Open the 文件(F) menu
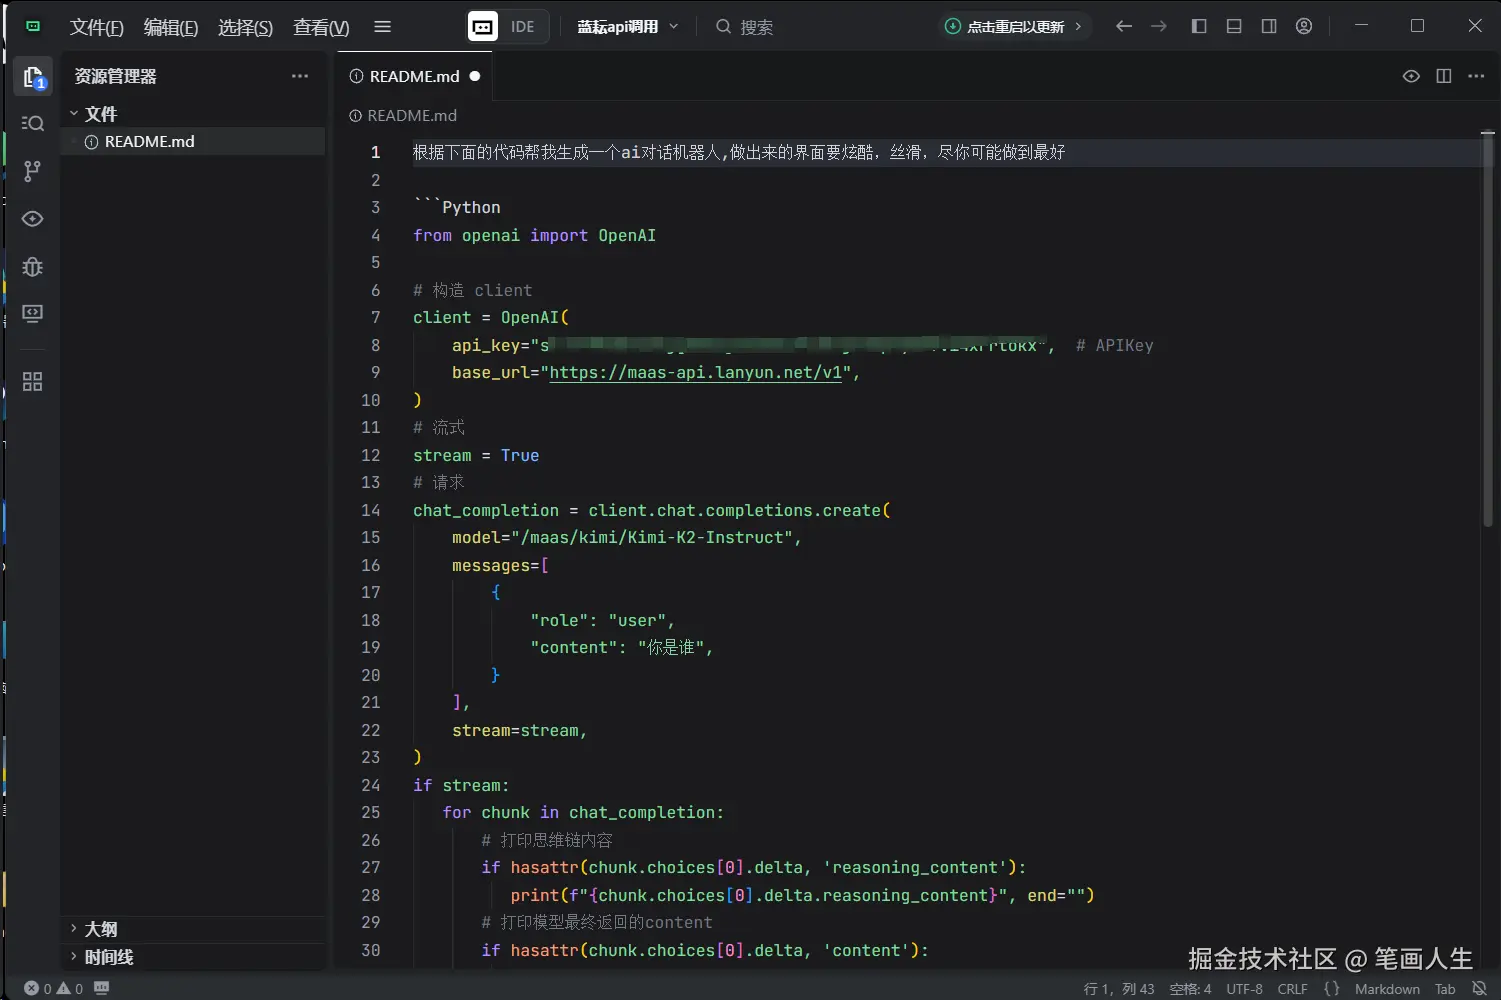The image size is (1501, 1000). pos(96,27)
